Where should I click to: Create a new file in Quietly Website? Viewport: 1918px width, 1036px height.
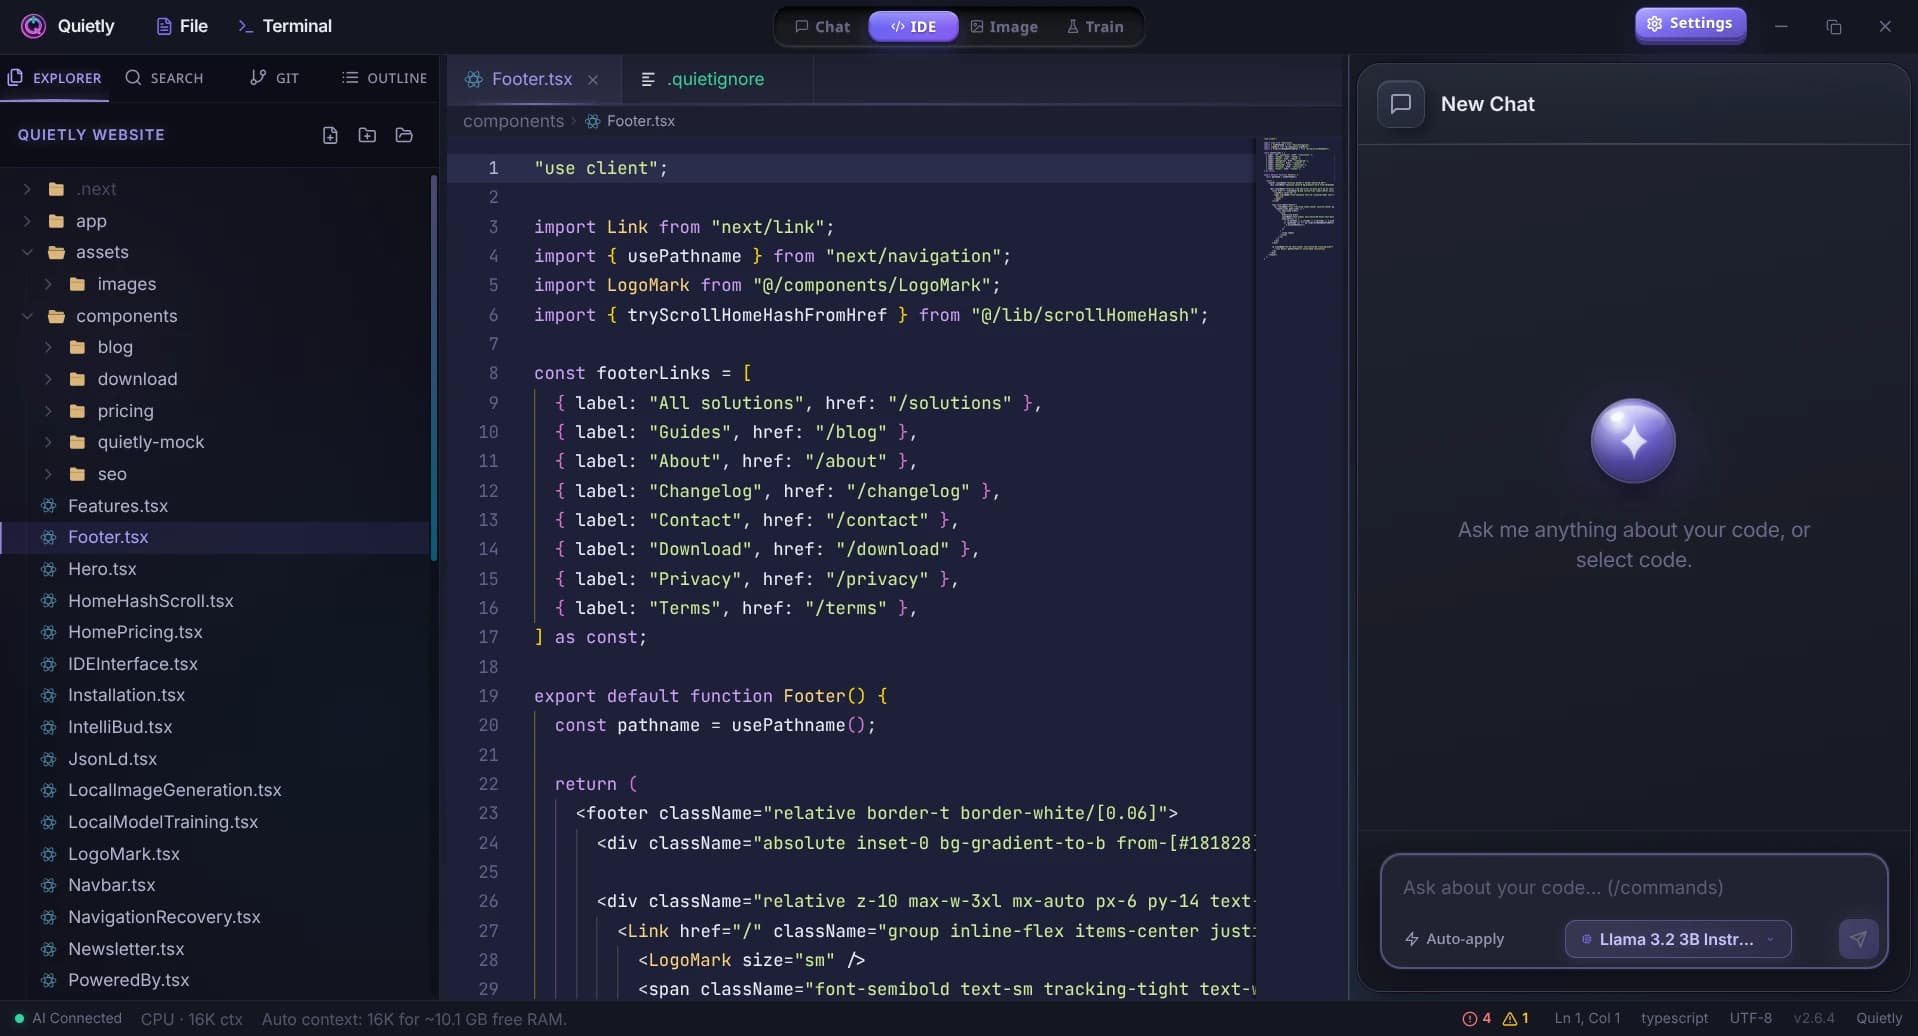coord(330,135)
